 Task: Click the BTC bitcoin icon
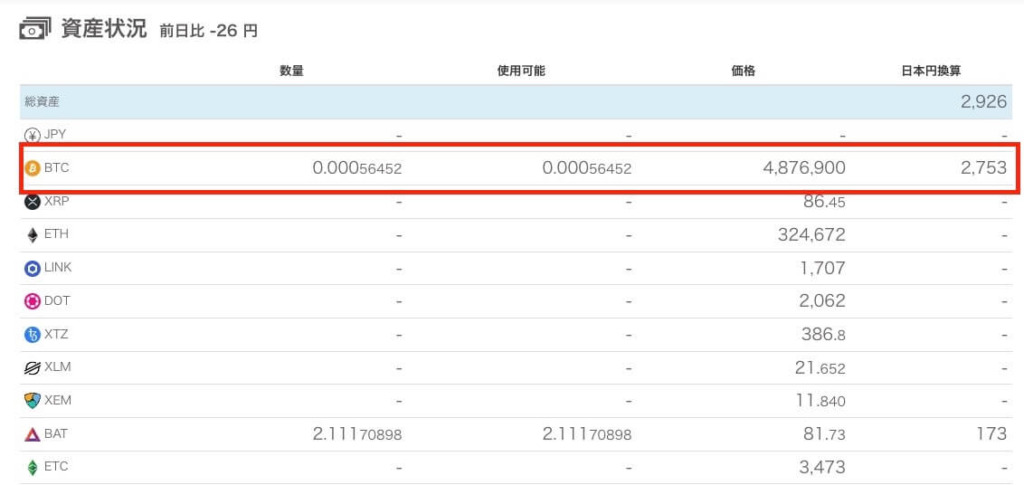tap(32, 168)
